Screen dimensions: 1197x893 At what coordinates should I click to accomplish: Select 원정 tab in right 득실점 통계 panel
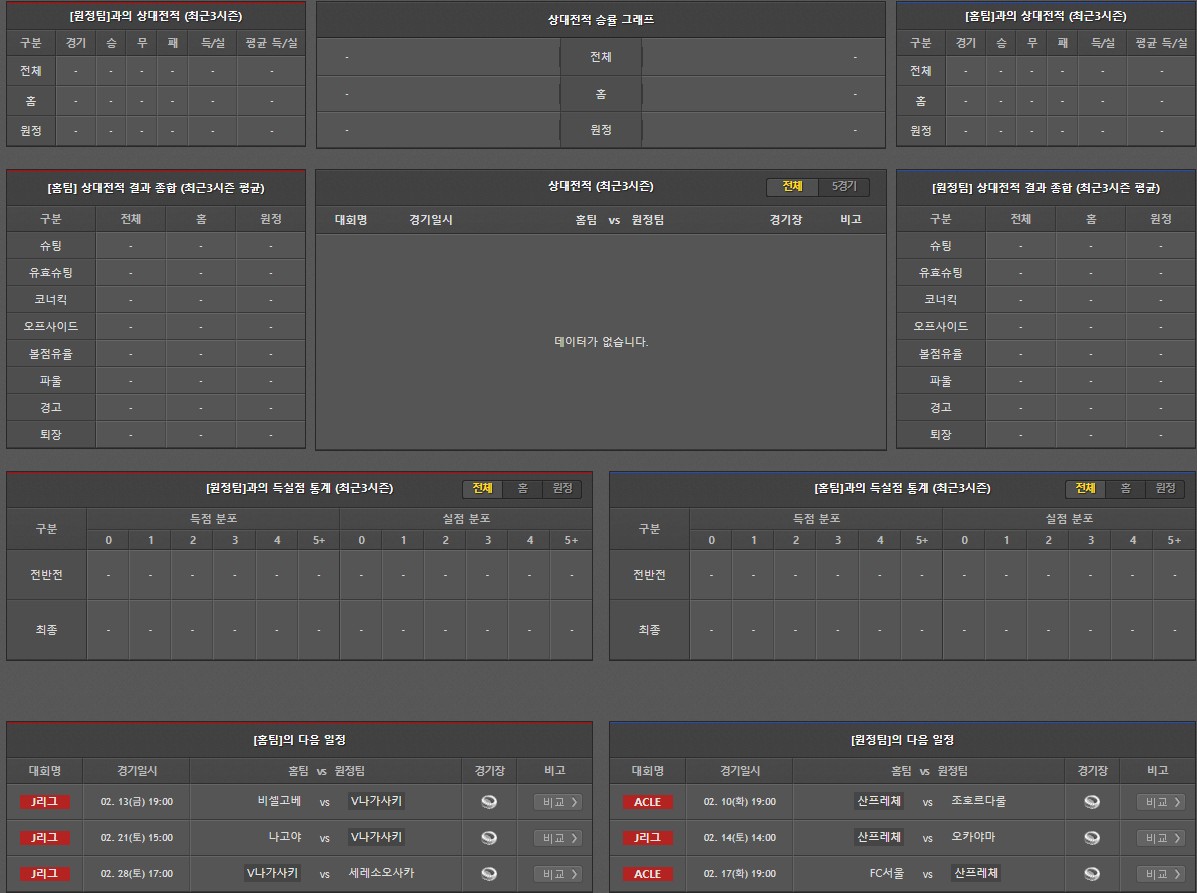click(1165, 488)
